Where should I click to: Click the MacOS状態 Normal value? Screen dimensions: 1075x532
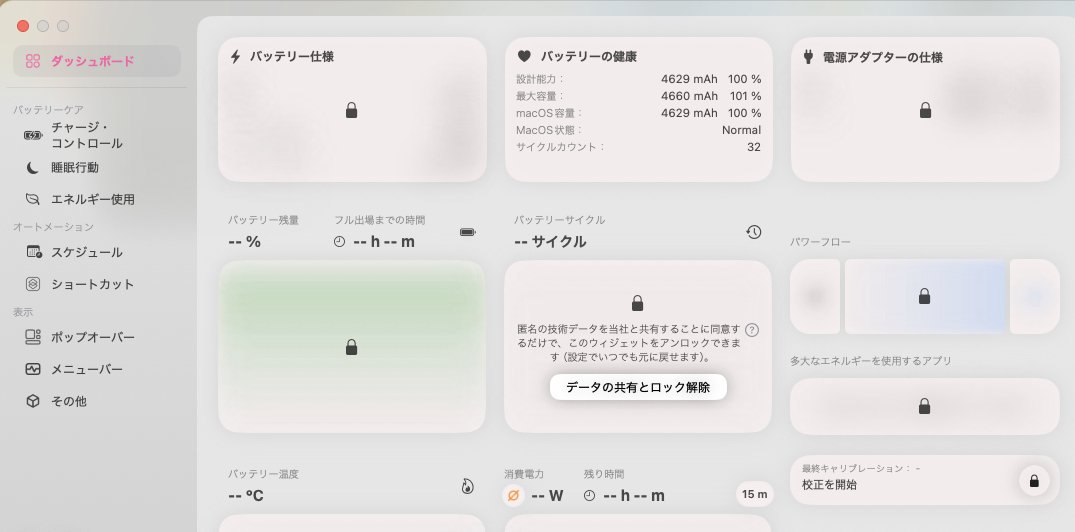click(x=741, y=130)
